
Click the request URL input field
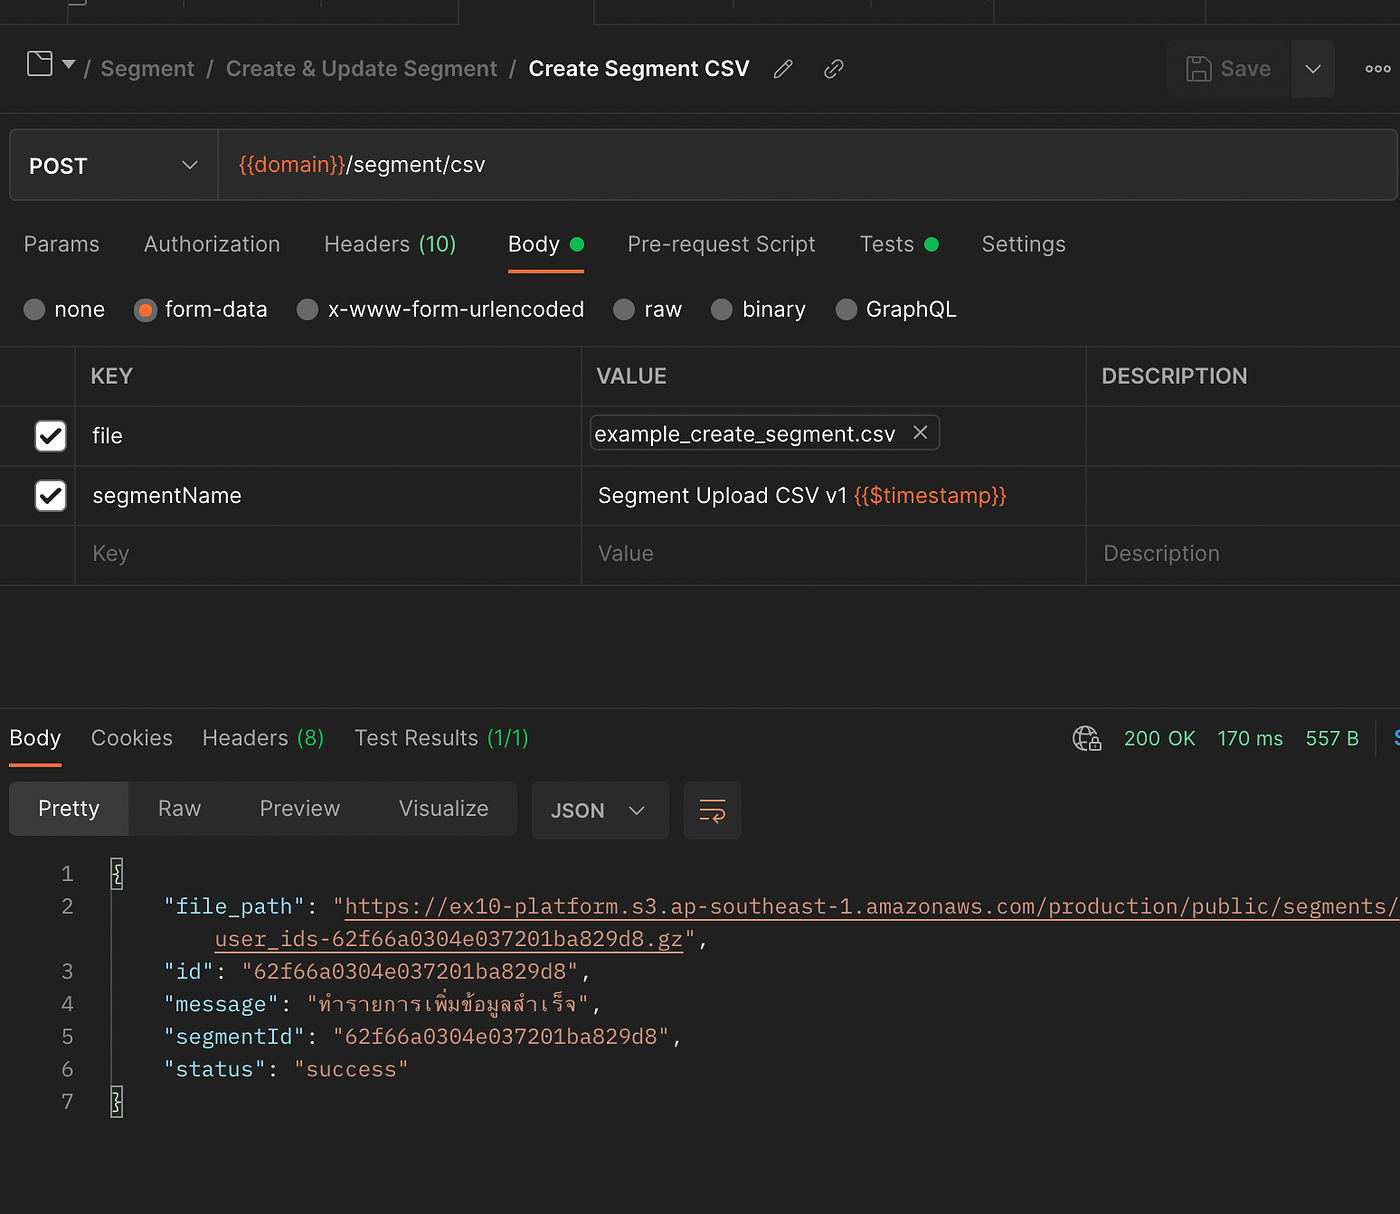700,165
